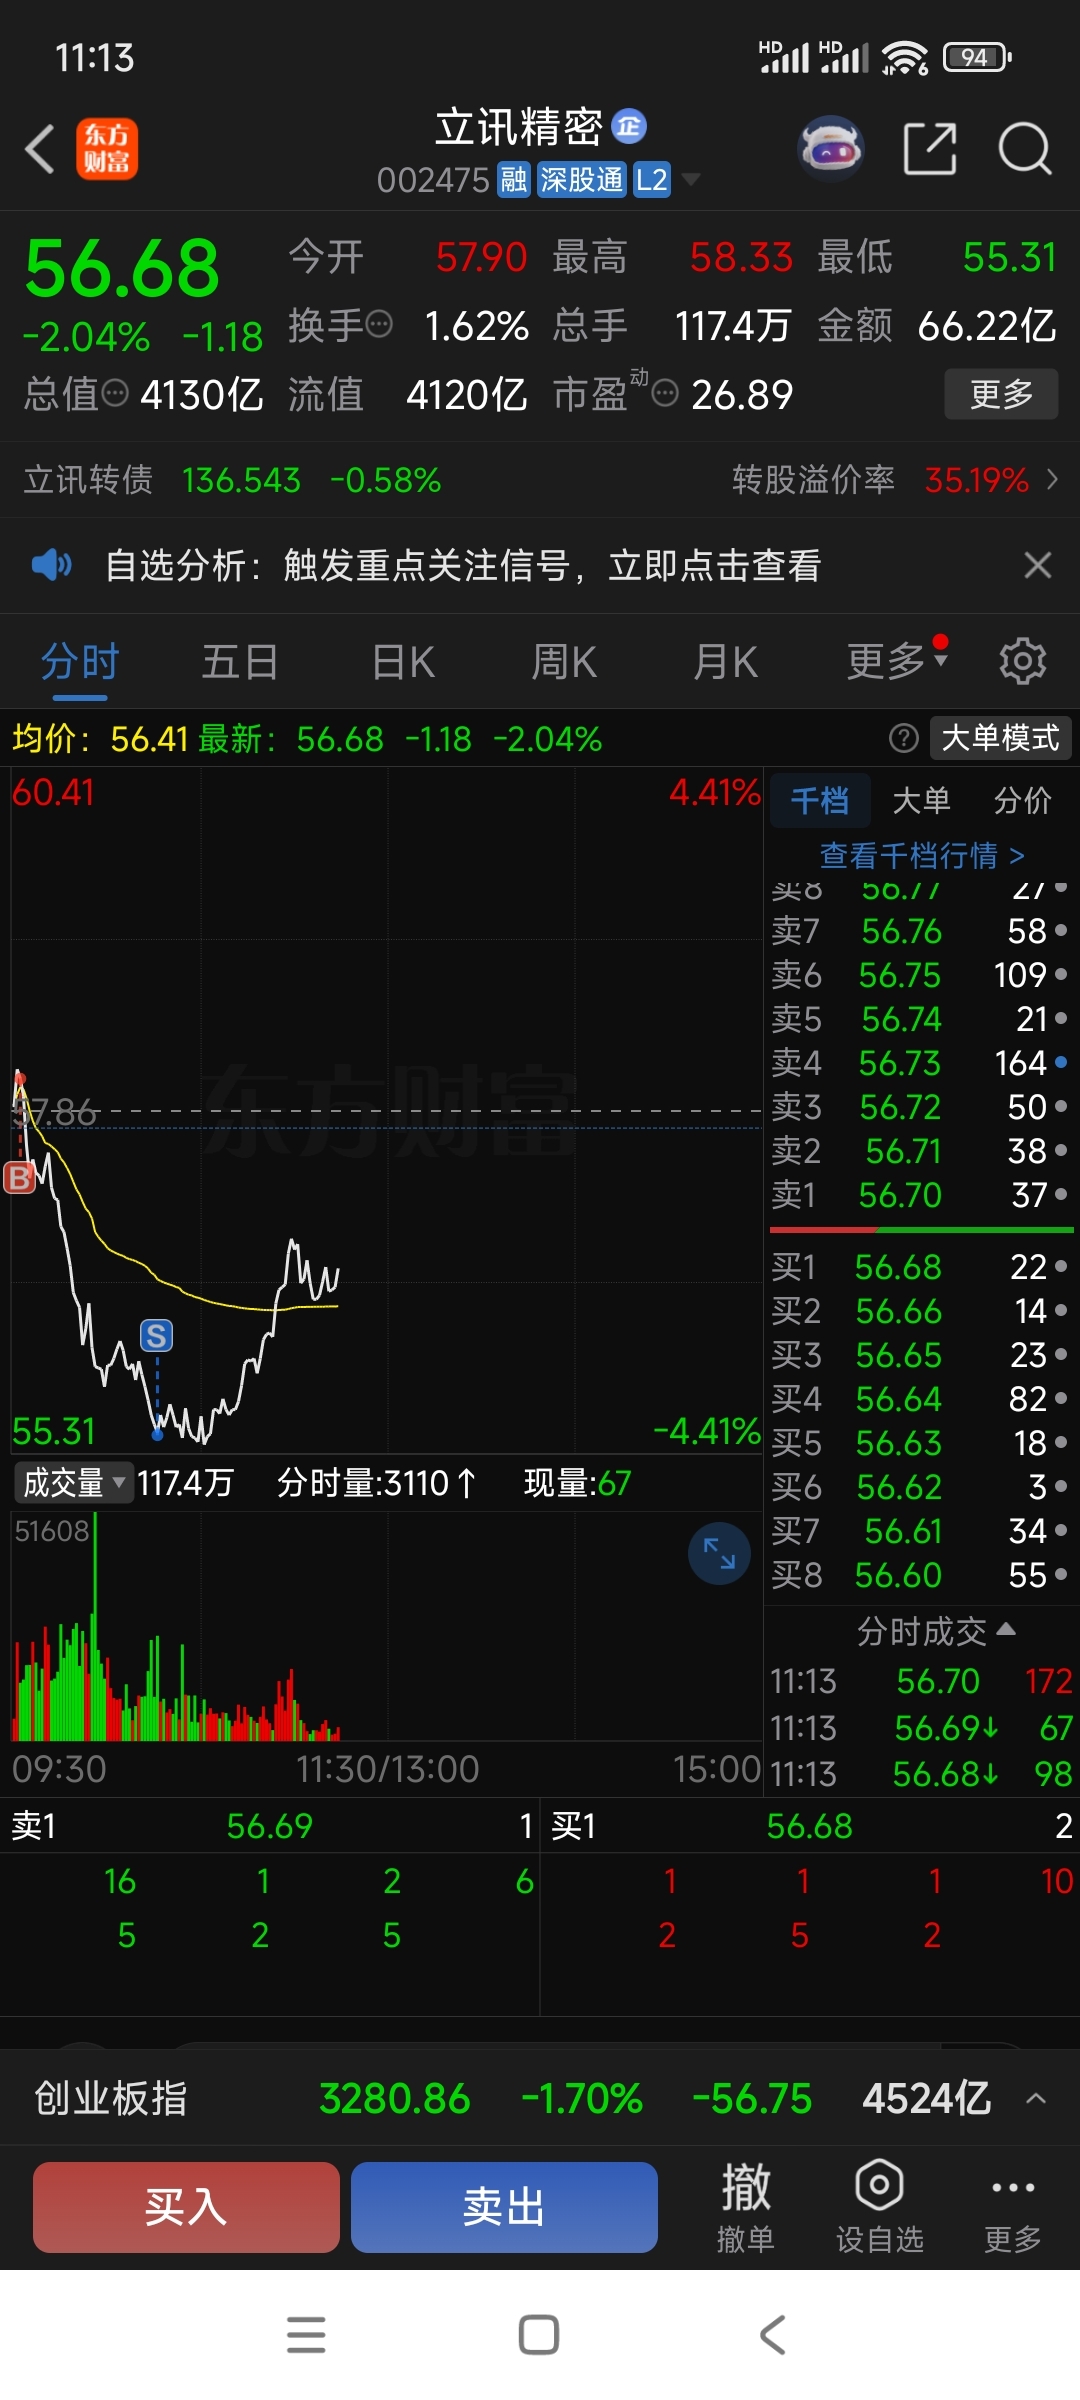Select the 分时 chart tab

(x=80, y=662)
